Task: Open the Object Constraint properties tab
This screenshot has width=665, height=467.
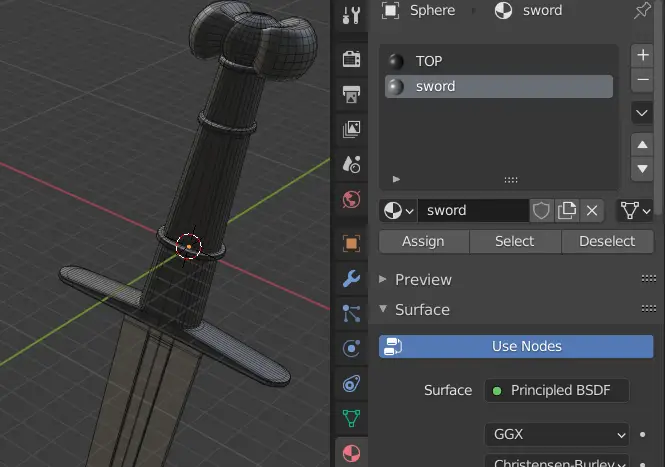Action: click(x=351, y=384)
